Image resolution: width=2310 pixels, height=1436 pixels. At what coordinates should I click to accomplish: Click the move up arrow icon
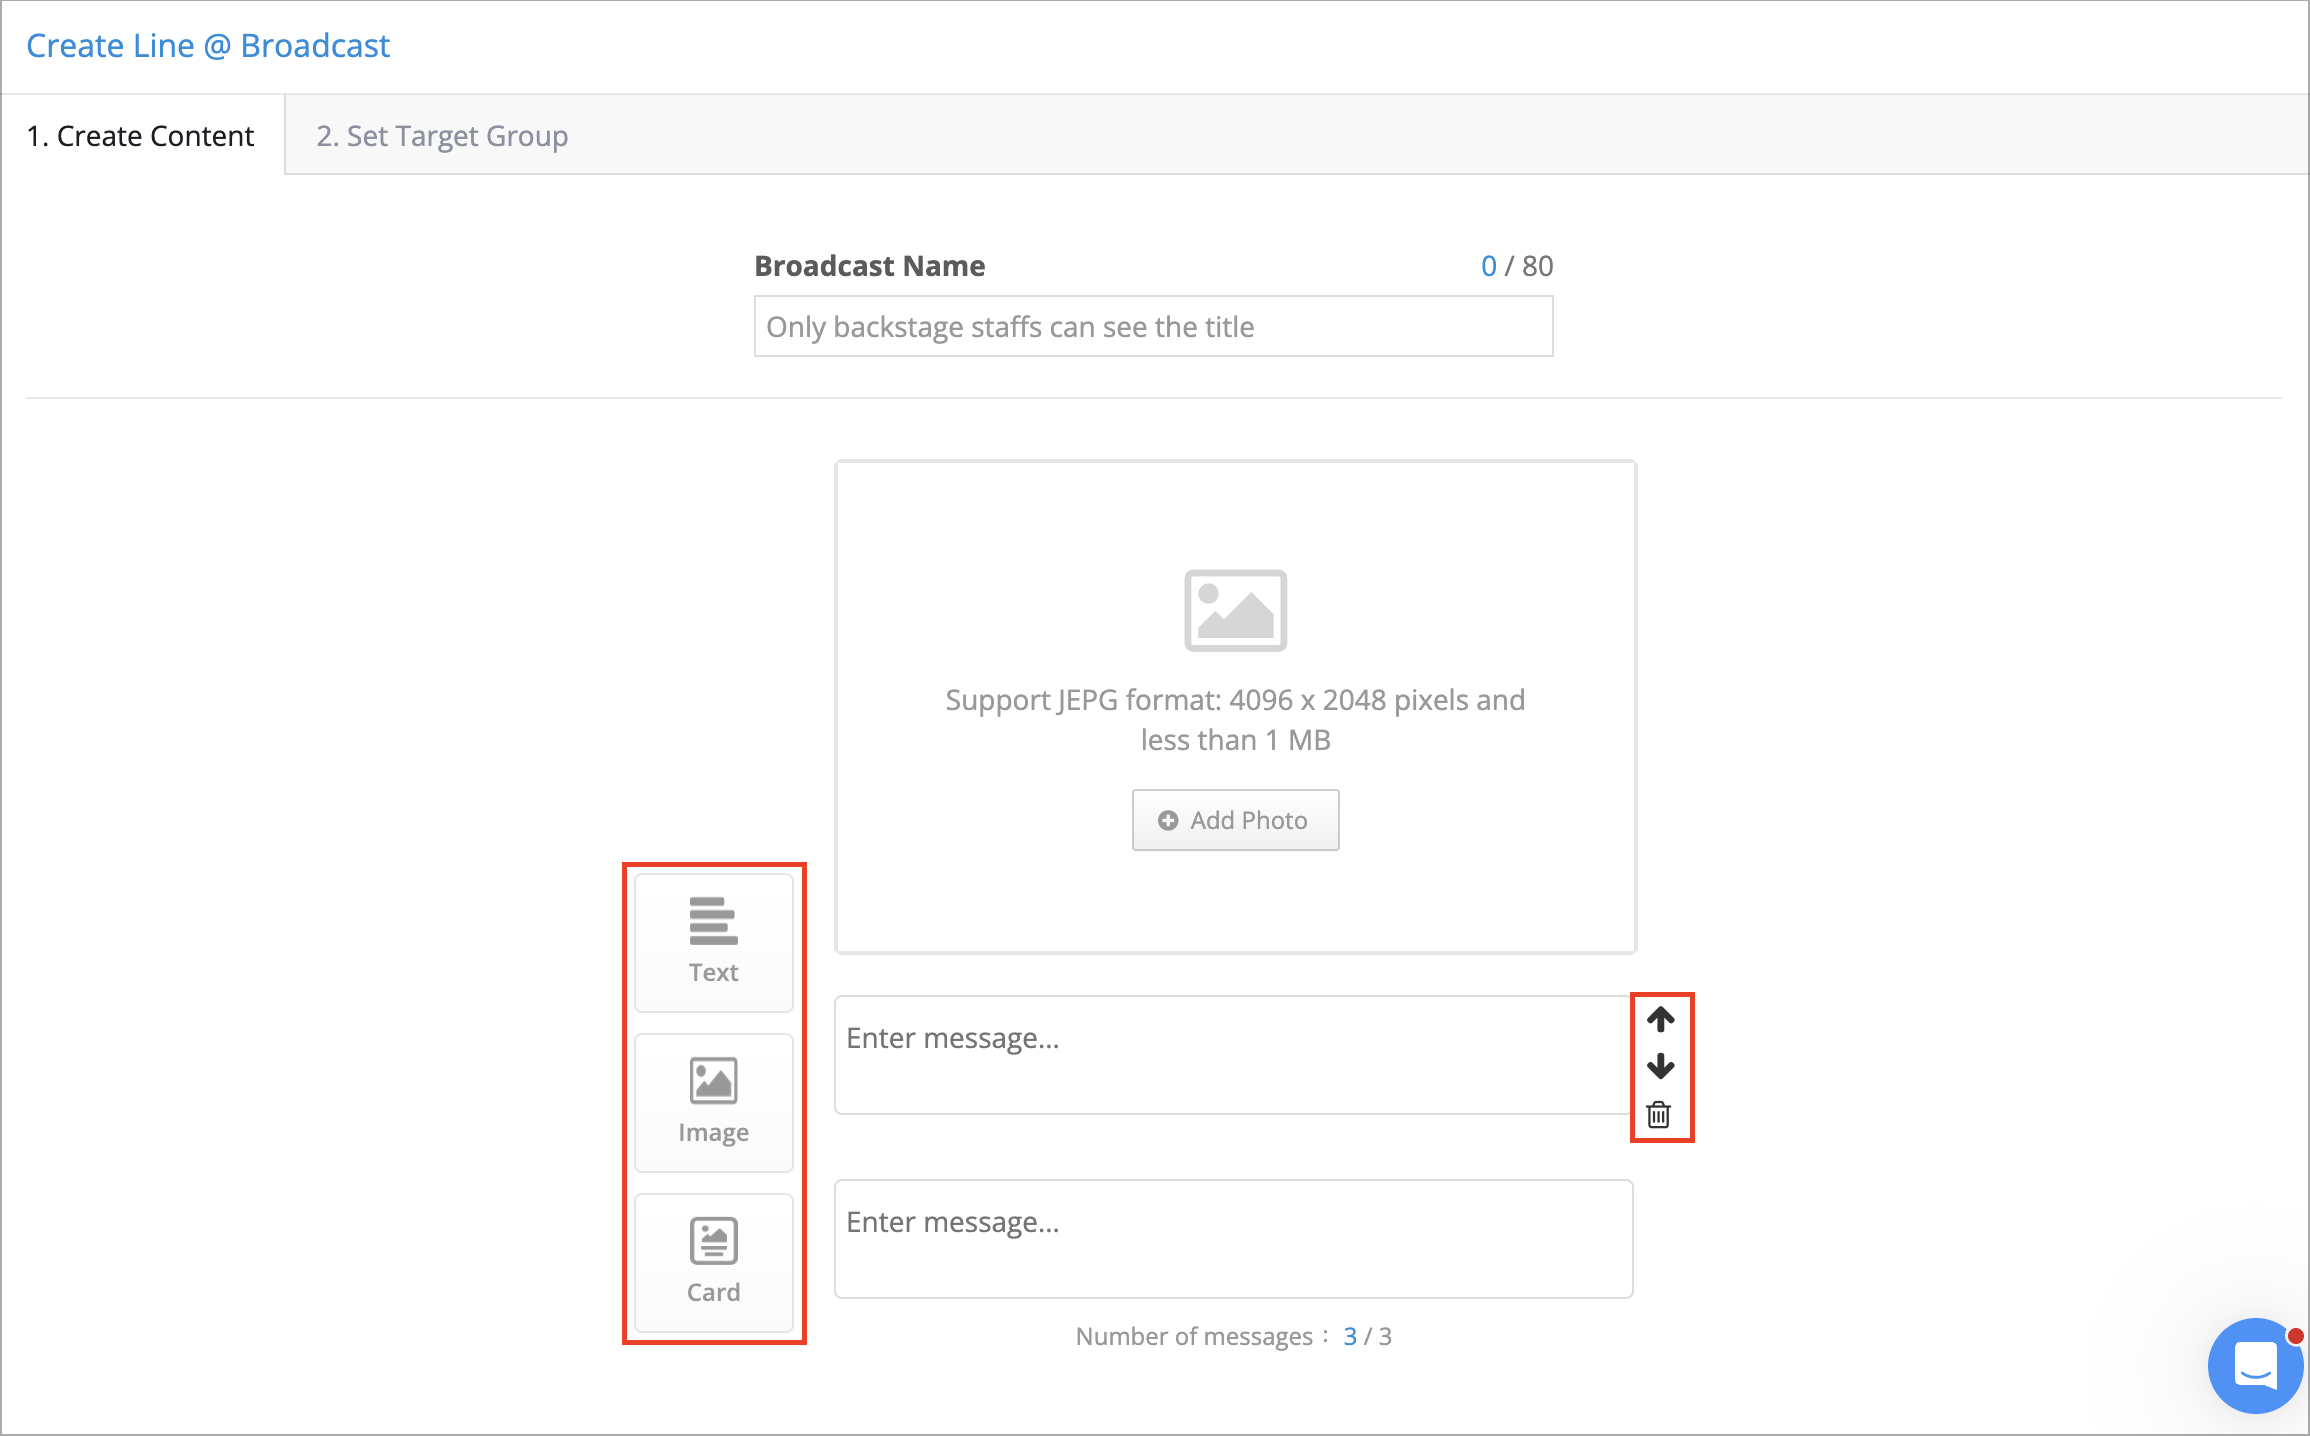[x=1660, y=1019]
